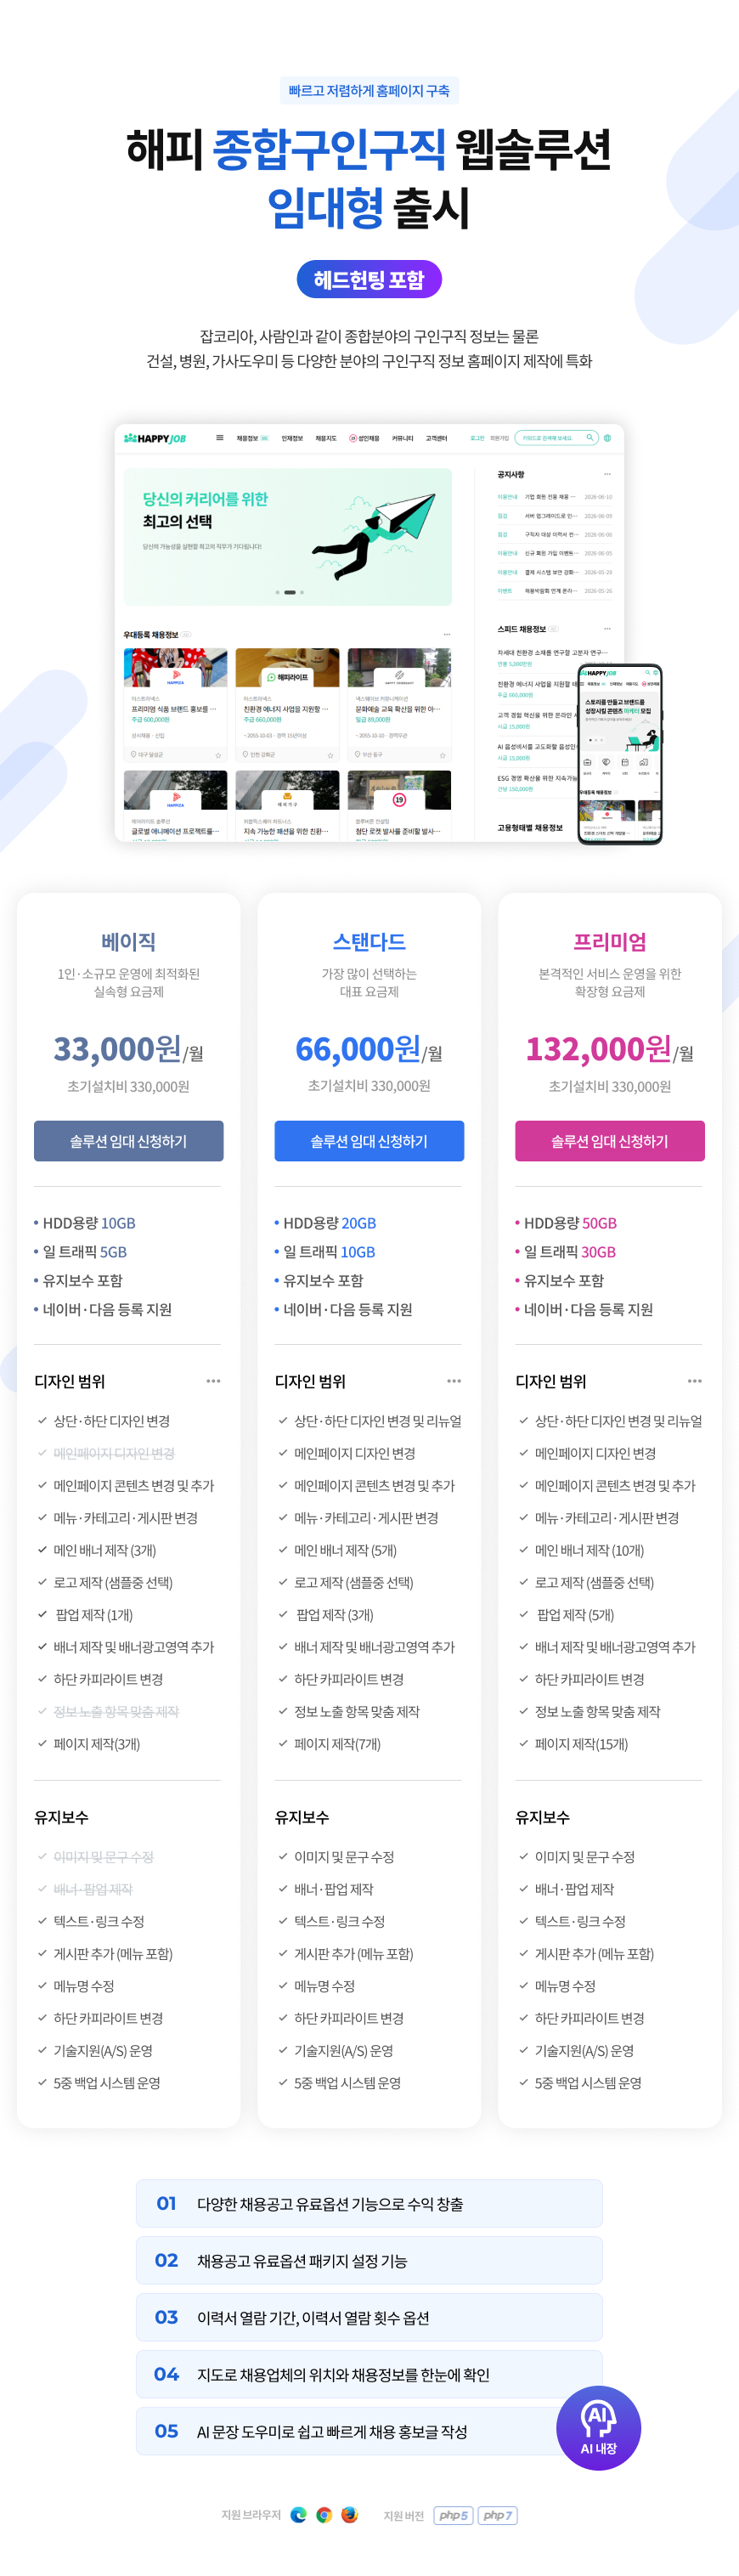Expand the Premium plan 디자인 범위 more dots
The image size is (739, 2576).
694,1381
